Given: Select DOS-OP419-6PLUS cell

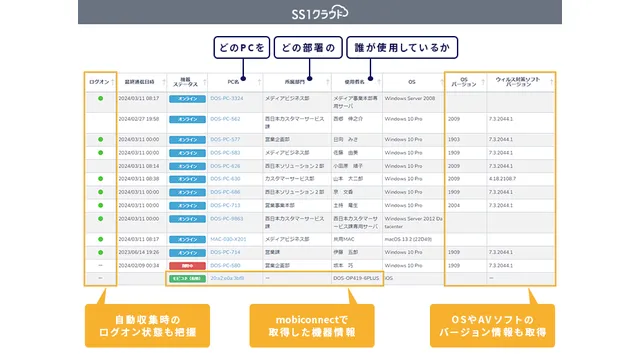Looking at the screenshot, I should click(x=356, y=278).
